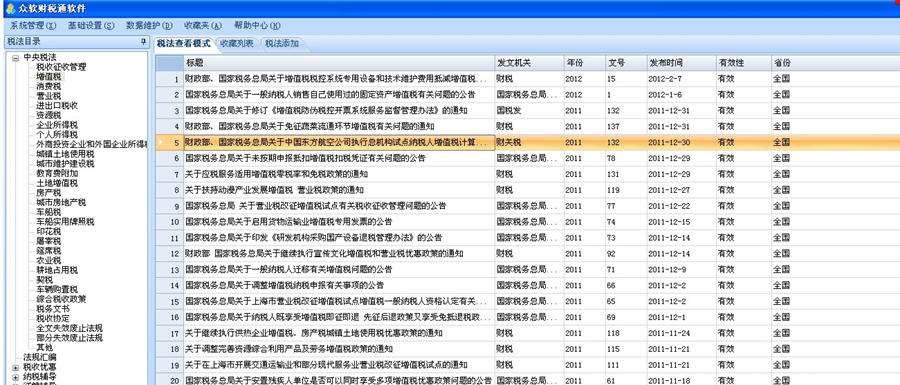Select 契税 in the directory tree
The height and width of the screenshot is (385, 900).
[x=45, y=279]
